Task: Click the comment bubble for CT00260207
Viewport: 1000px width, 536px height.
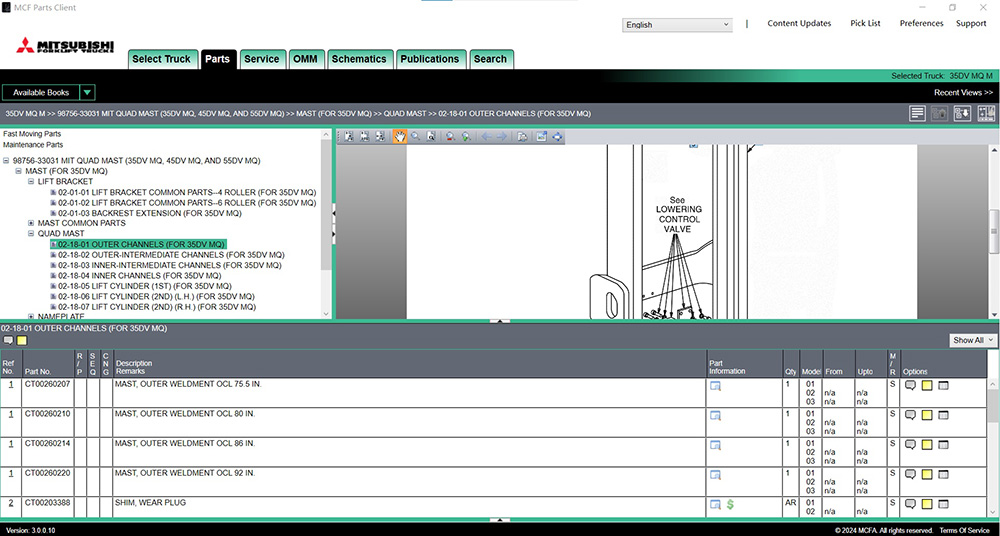Action: pos(911,385)
